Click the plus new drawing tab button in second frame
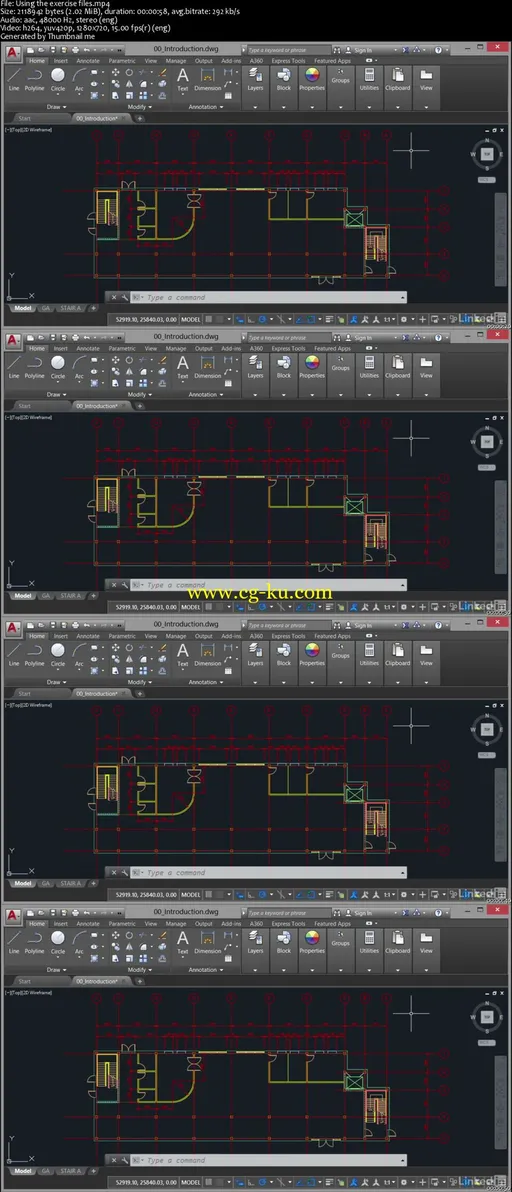 click(x=140, y=406)
